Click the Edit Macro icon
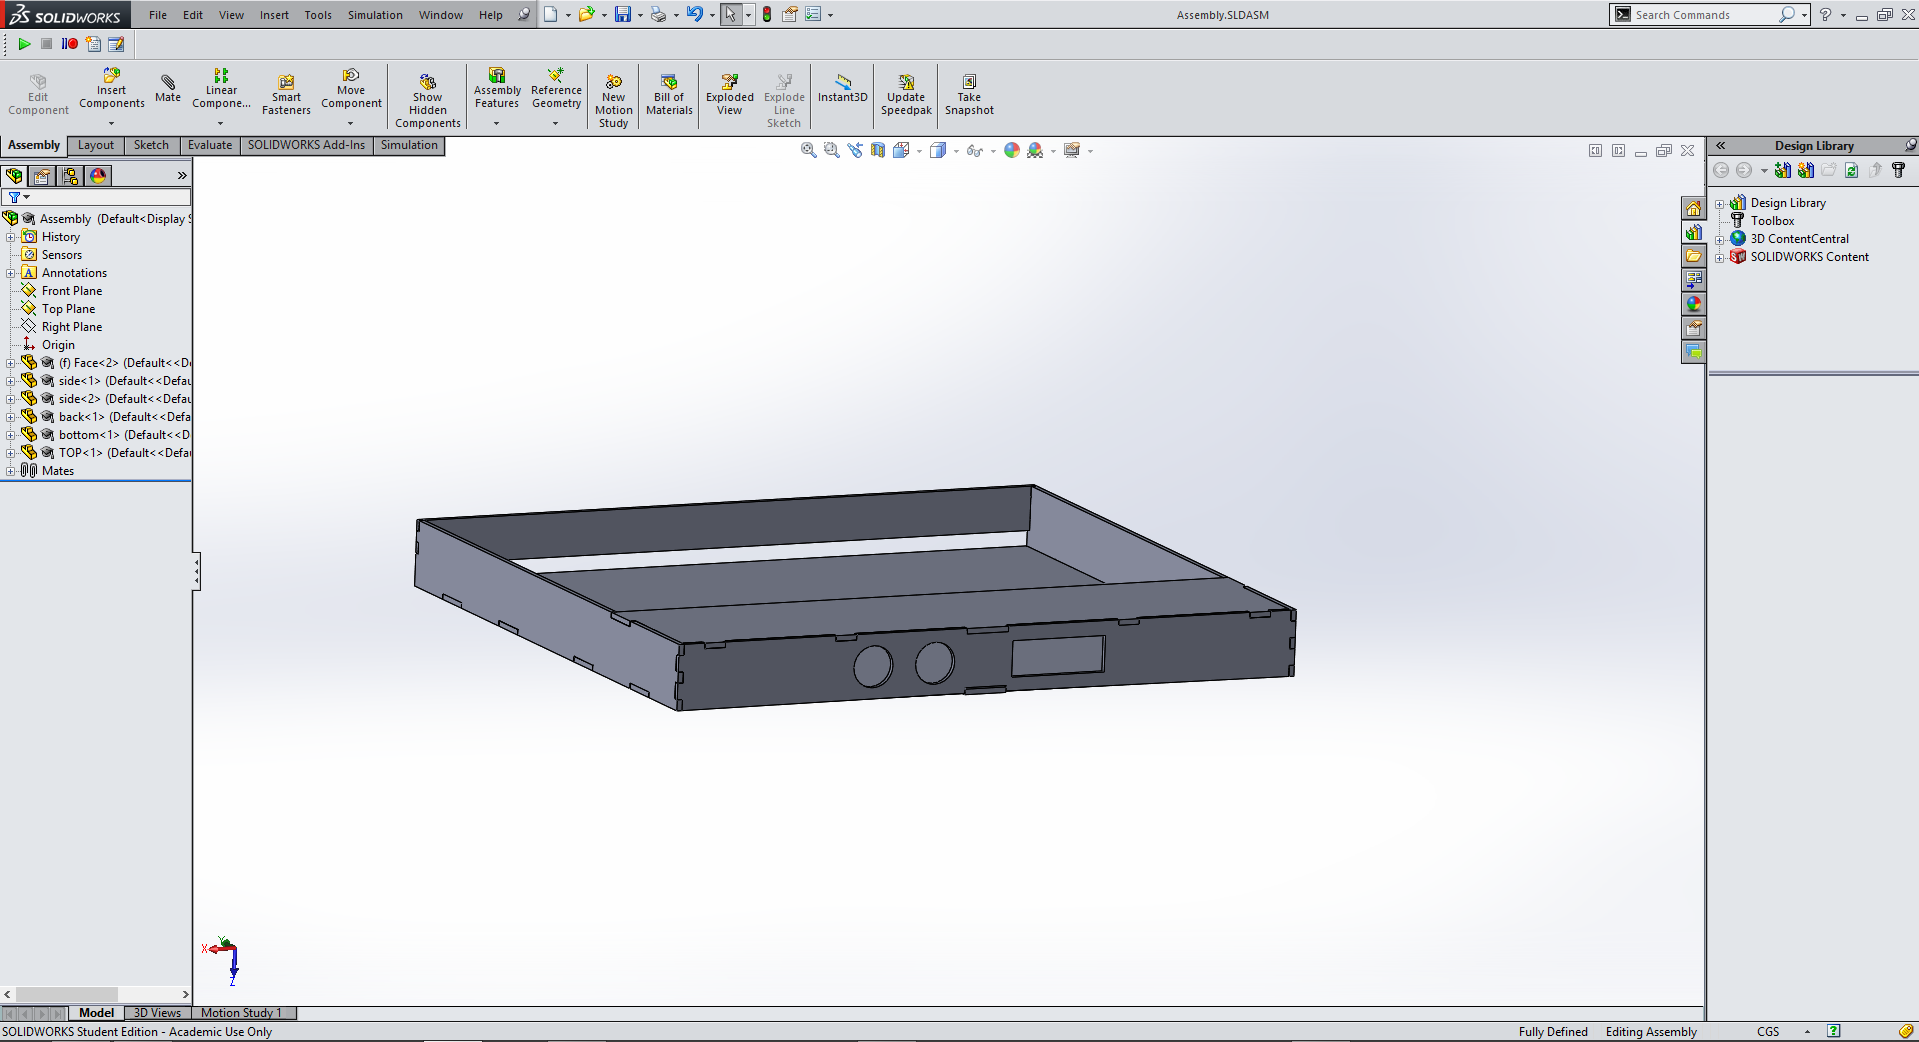 tap(116, 44)
